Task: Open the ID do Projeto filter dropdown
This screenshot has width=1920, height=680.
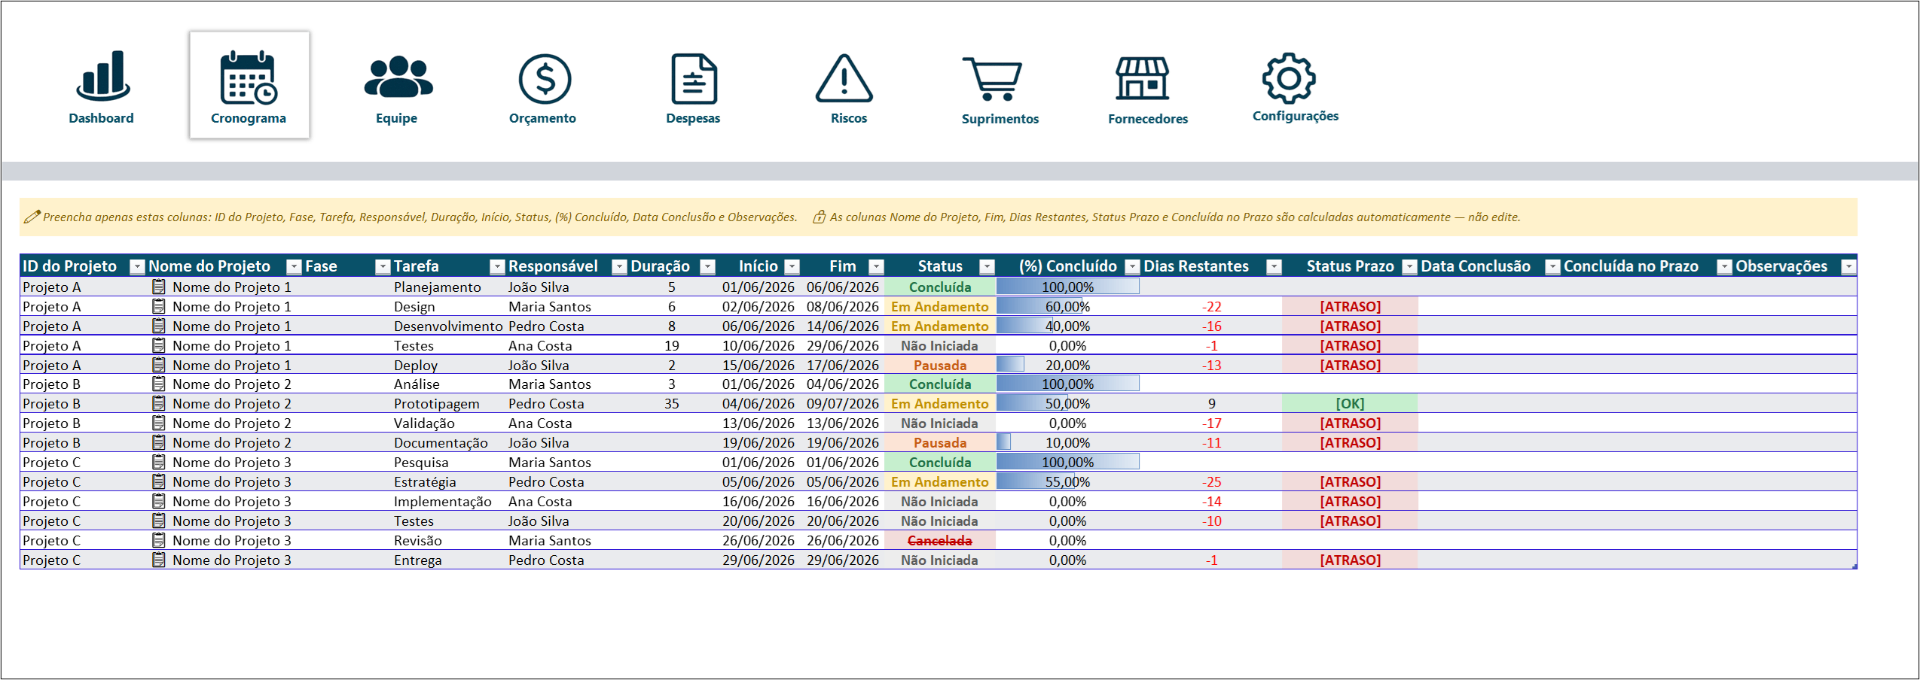Action: click(138, 267)
